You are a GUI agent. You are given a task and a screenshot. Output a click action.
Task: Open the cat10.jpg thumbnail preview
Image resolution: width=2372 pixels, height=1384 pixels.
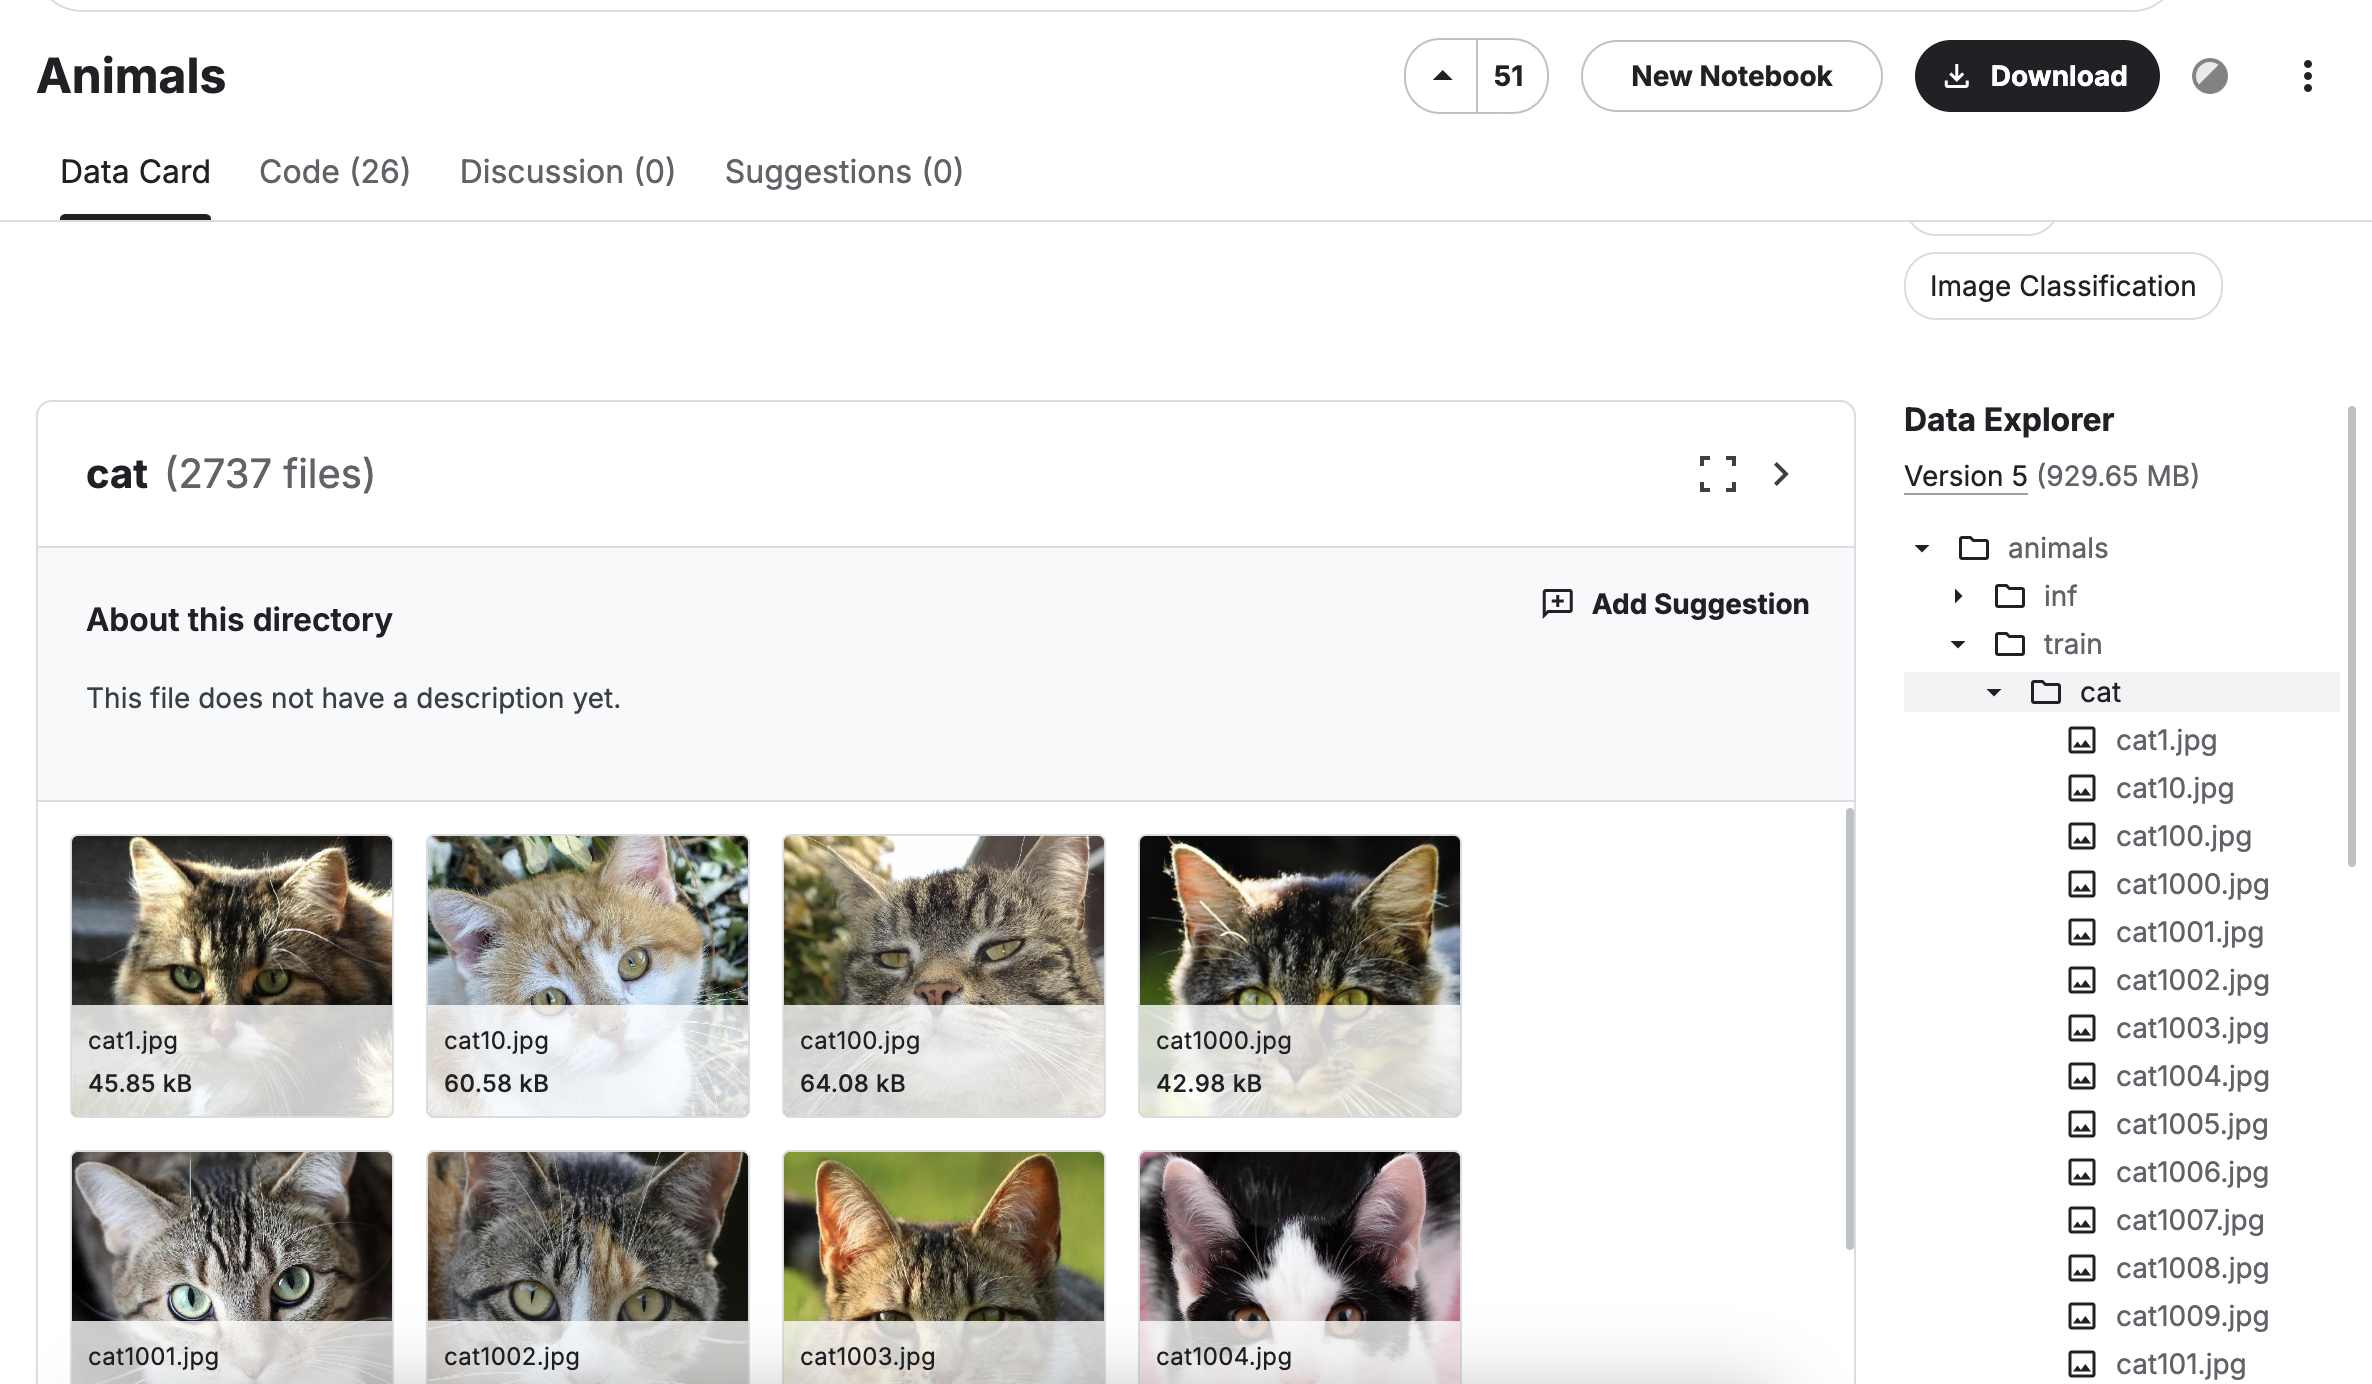[588, 976]
